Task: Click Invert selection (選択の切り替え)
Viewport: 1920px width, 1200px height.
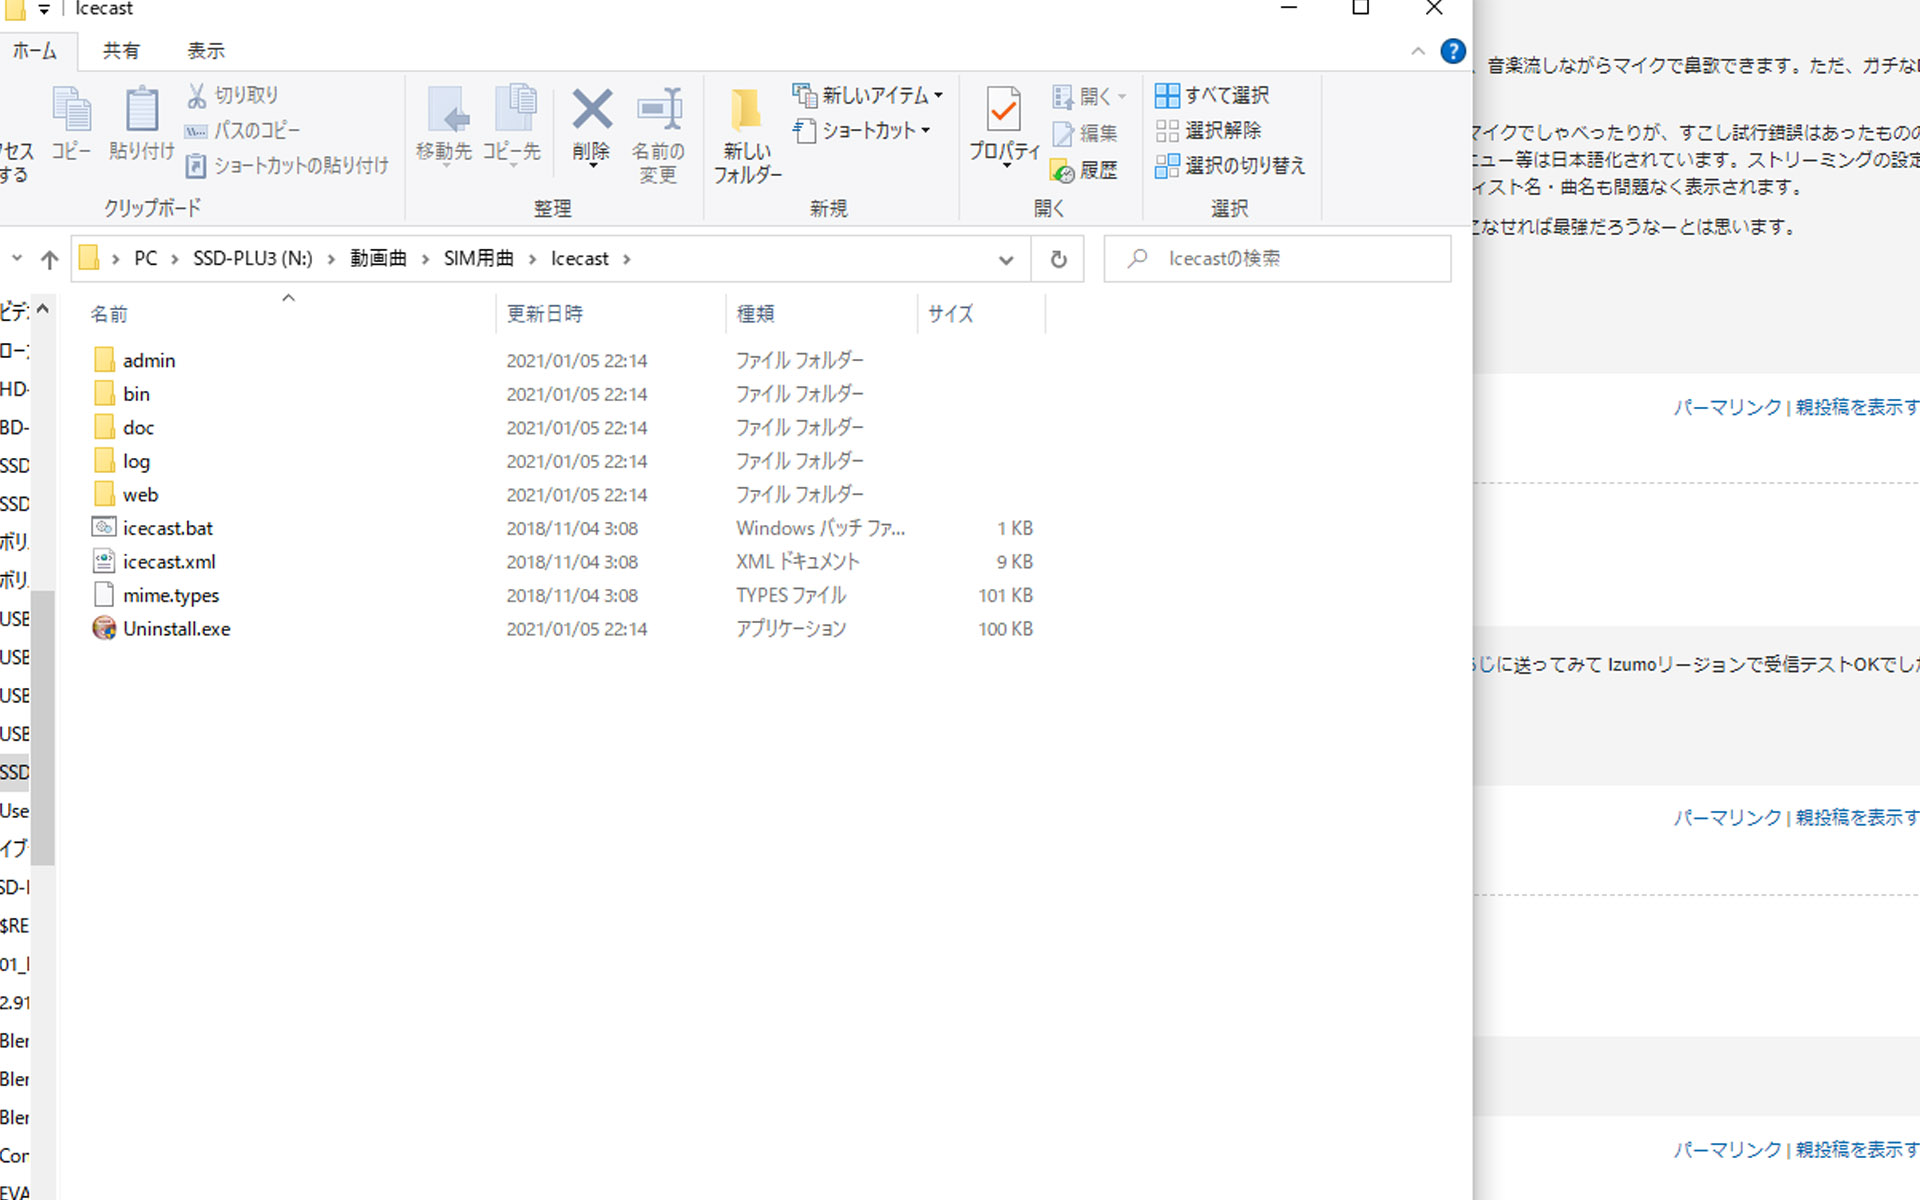Action: [x=1230, y=165]
